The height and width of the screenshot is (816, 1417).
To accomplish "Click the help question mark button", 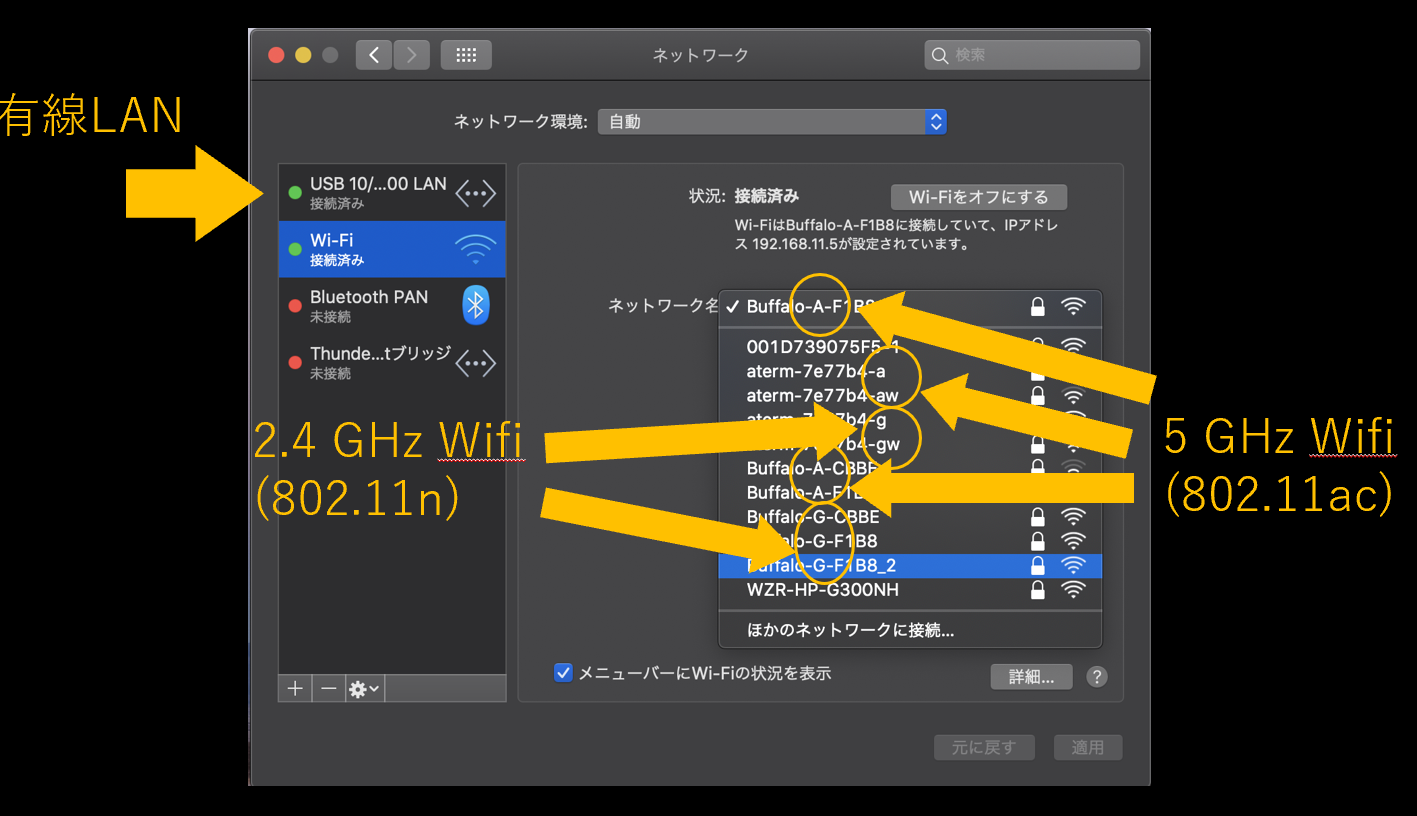I will (x=1096, y=677).
